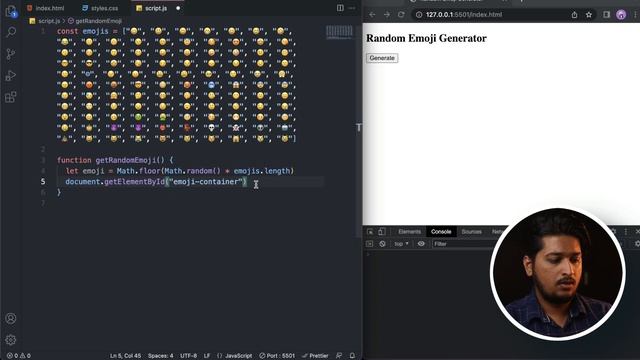Open the notifications bell in status bar
Viewport: 640px width, 360px height.
point(352,356)
